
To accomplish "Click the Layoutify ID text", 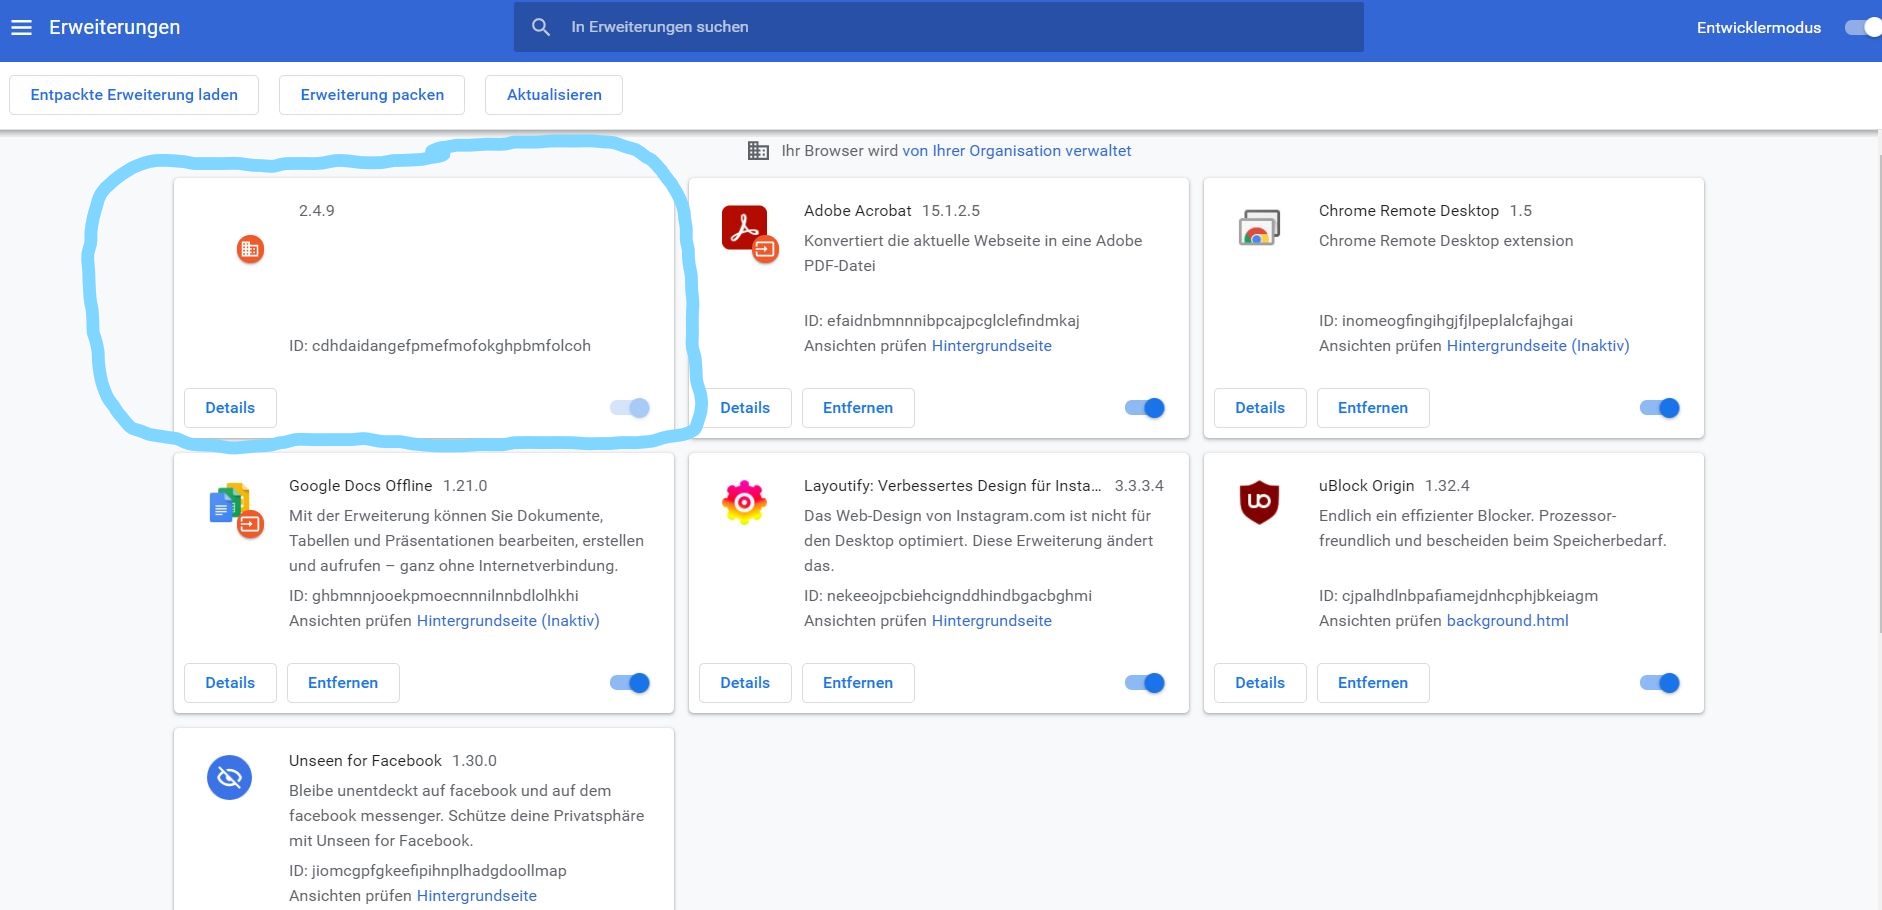I will pyautogui.click(x=948, y=596).
